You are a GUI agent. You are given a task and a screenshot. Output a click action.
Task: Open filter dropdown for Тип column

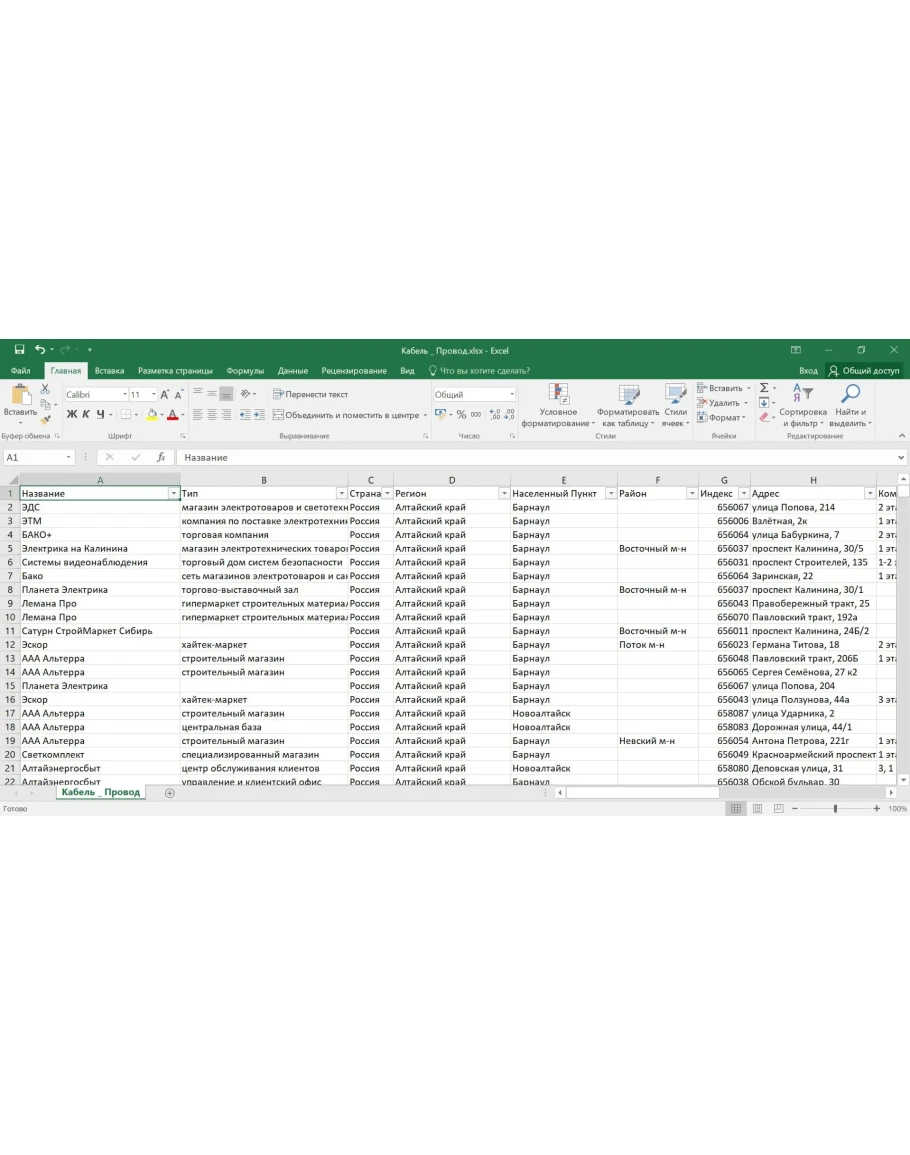[341, 494]
